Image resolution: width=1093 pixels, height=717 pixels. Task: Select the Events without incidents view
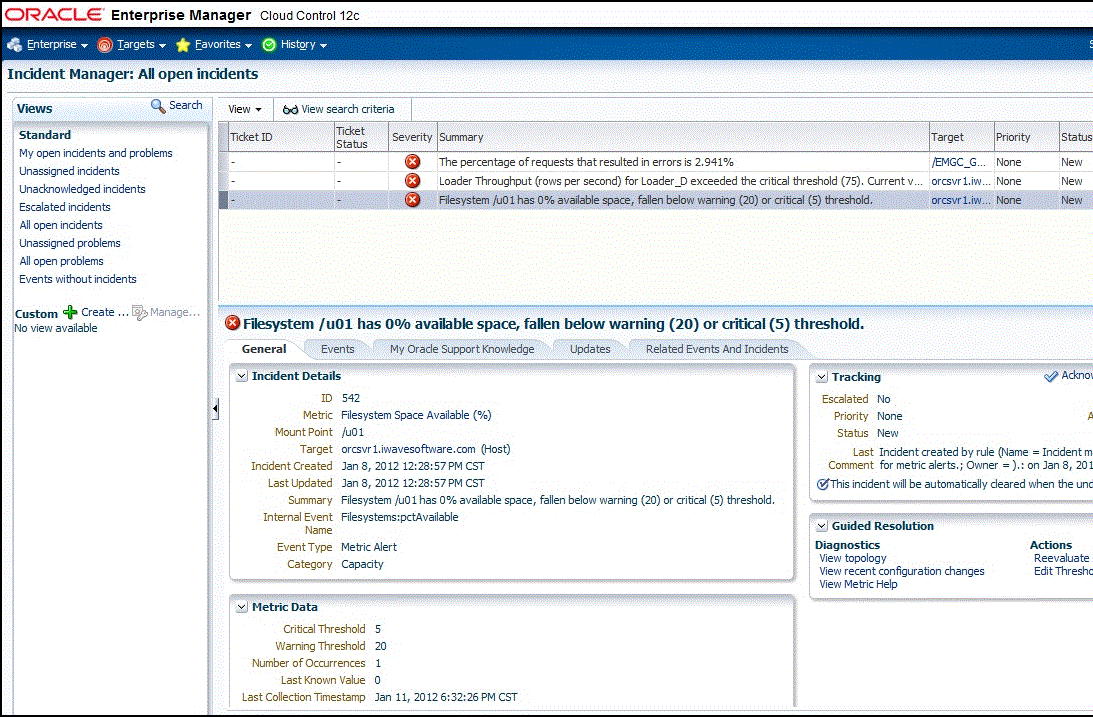click(x=77, y=279)
